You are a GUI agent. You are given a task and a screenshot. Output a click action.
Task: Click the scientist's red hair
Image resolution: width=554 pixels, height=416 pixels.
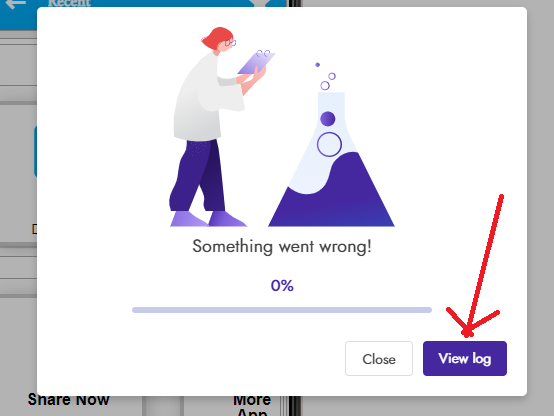217,37
